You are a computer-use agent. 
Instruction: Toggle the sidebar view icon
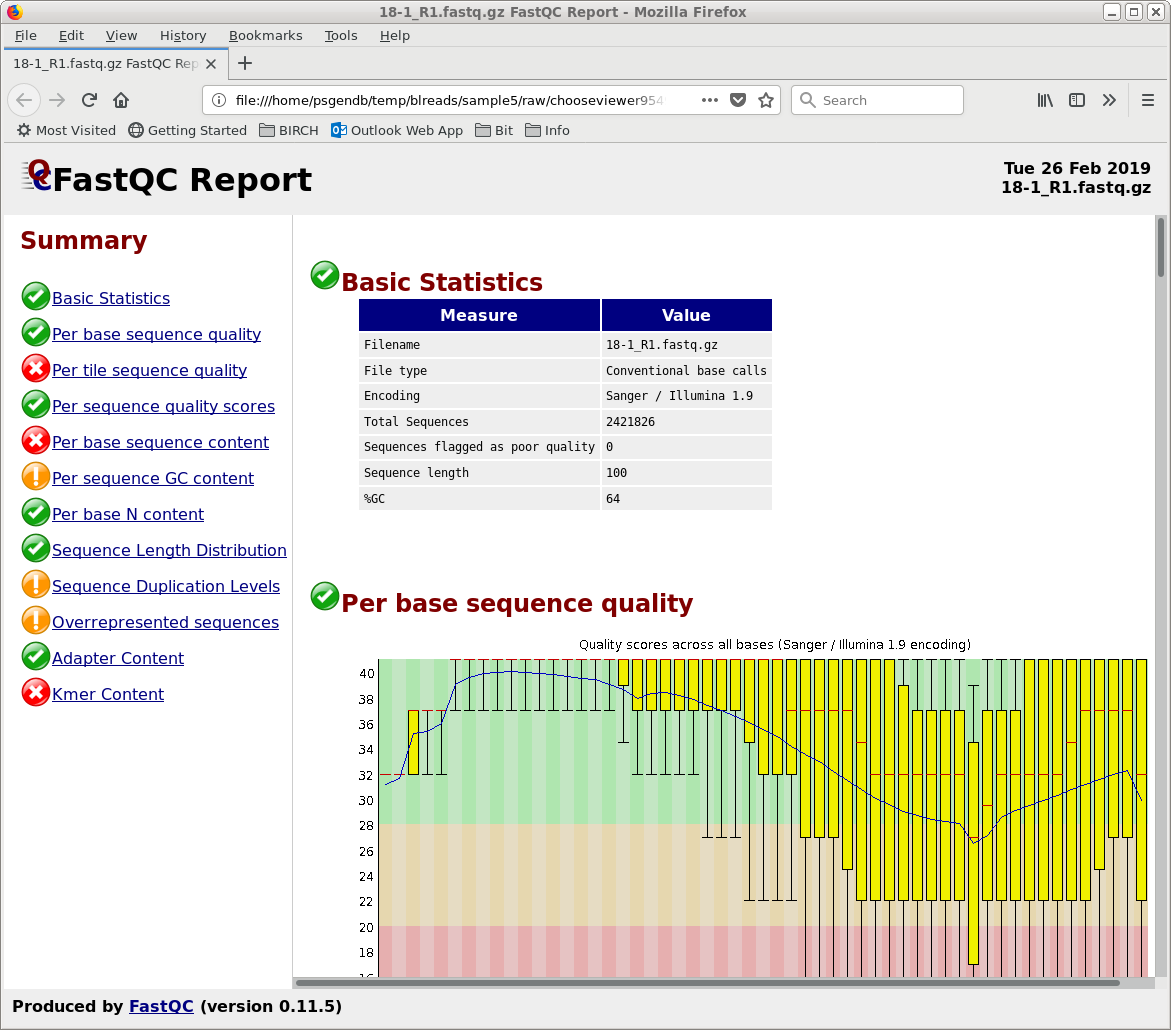[x=1077, y=100]
